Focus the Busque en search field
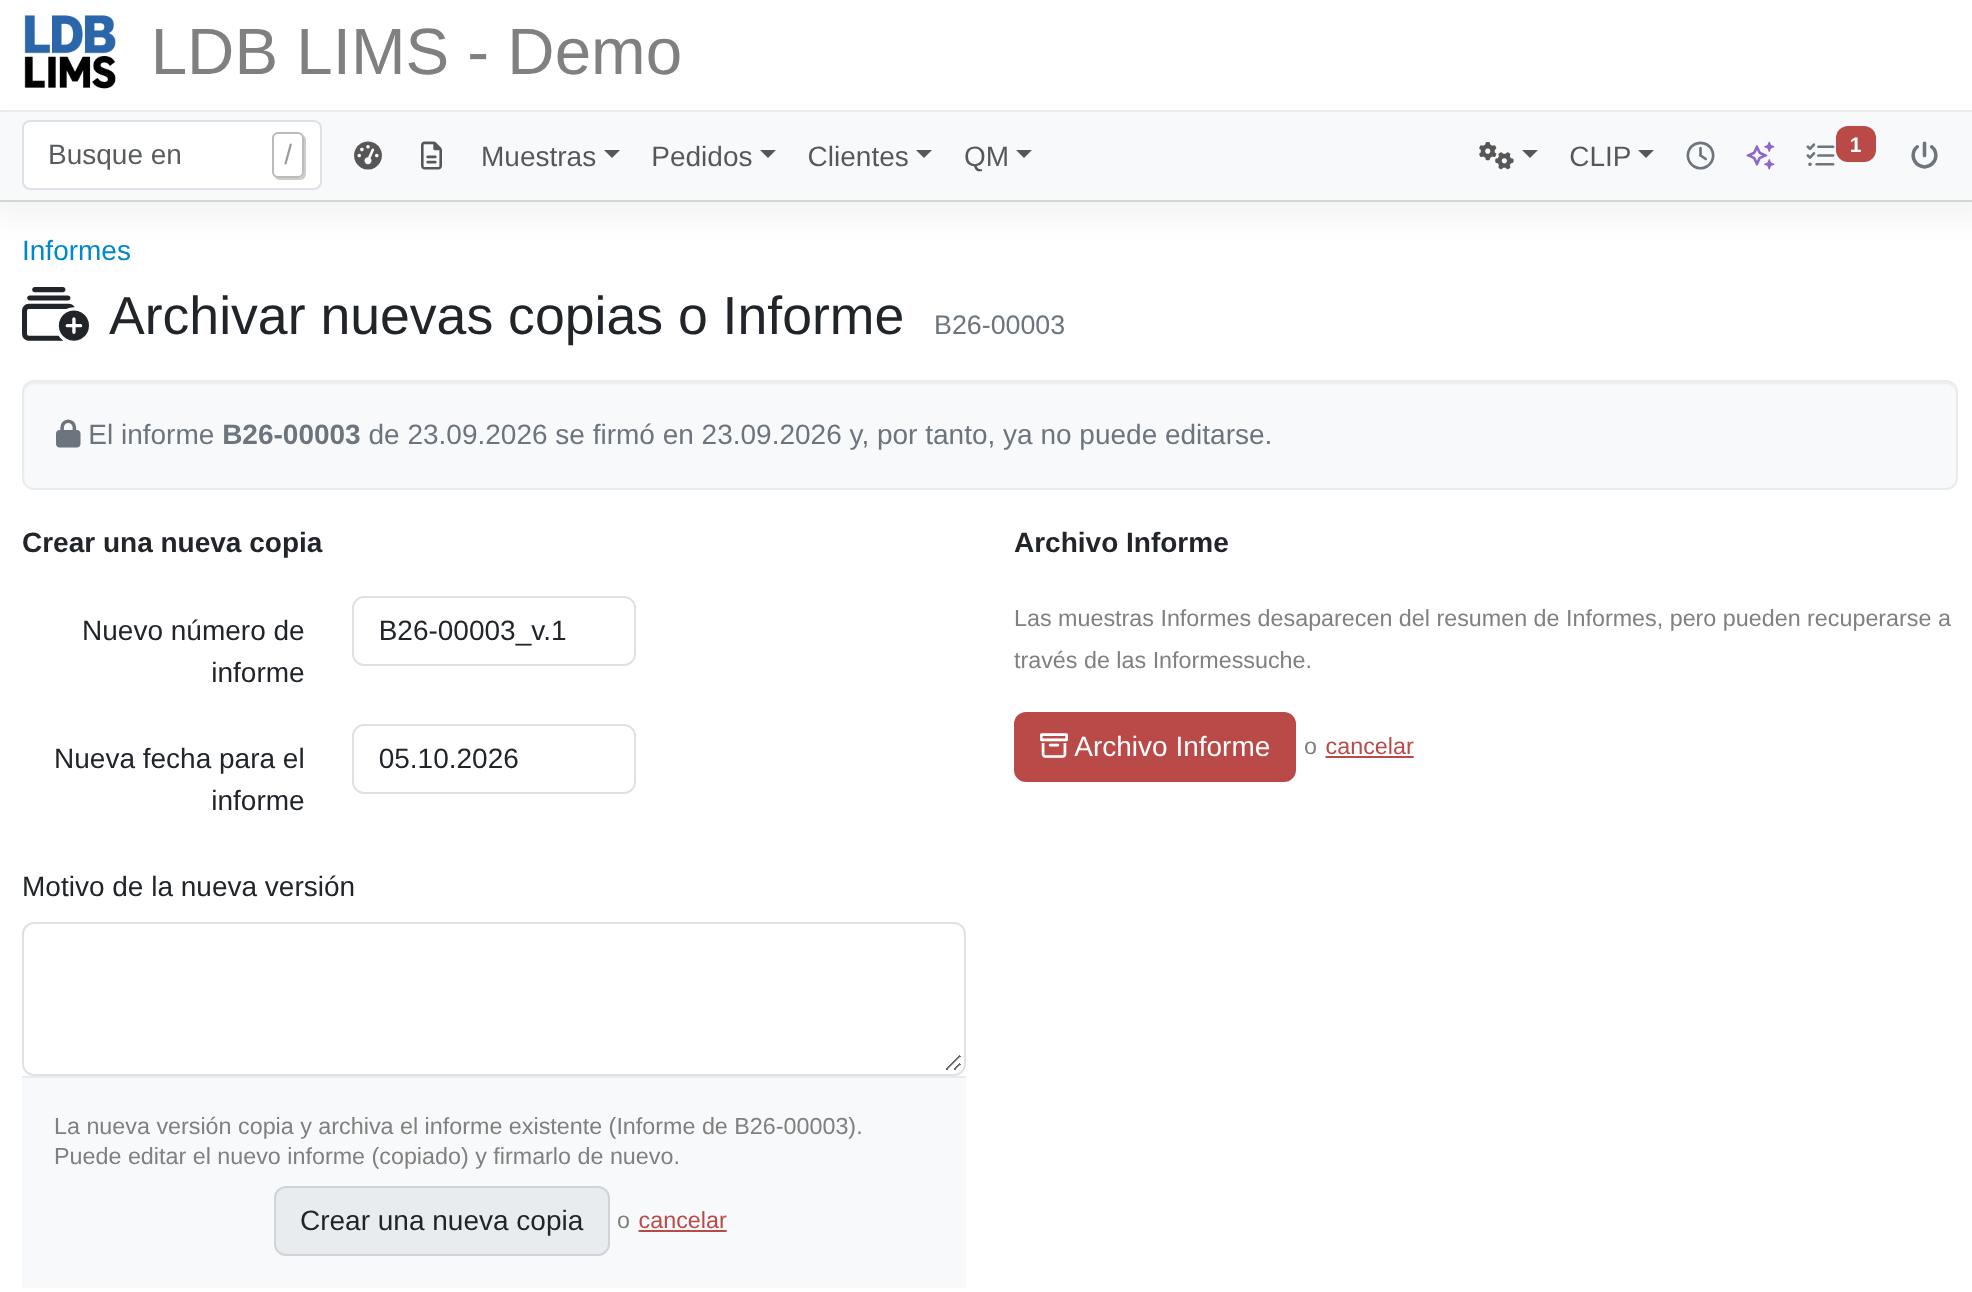Screen dimensions: 1972x1292 pos(172,155)
